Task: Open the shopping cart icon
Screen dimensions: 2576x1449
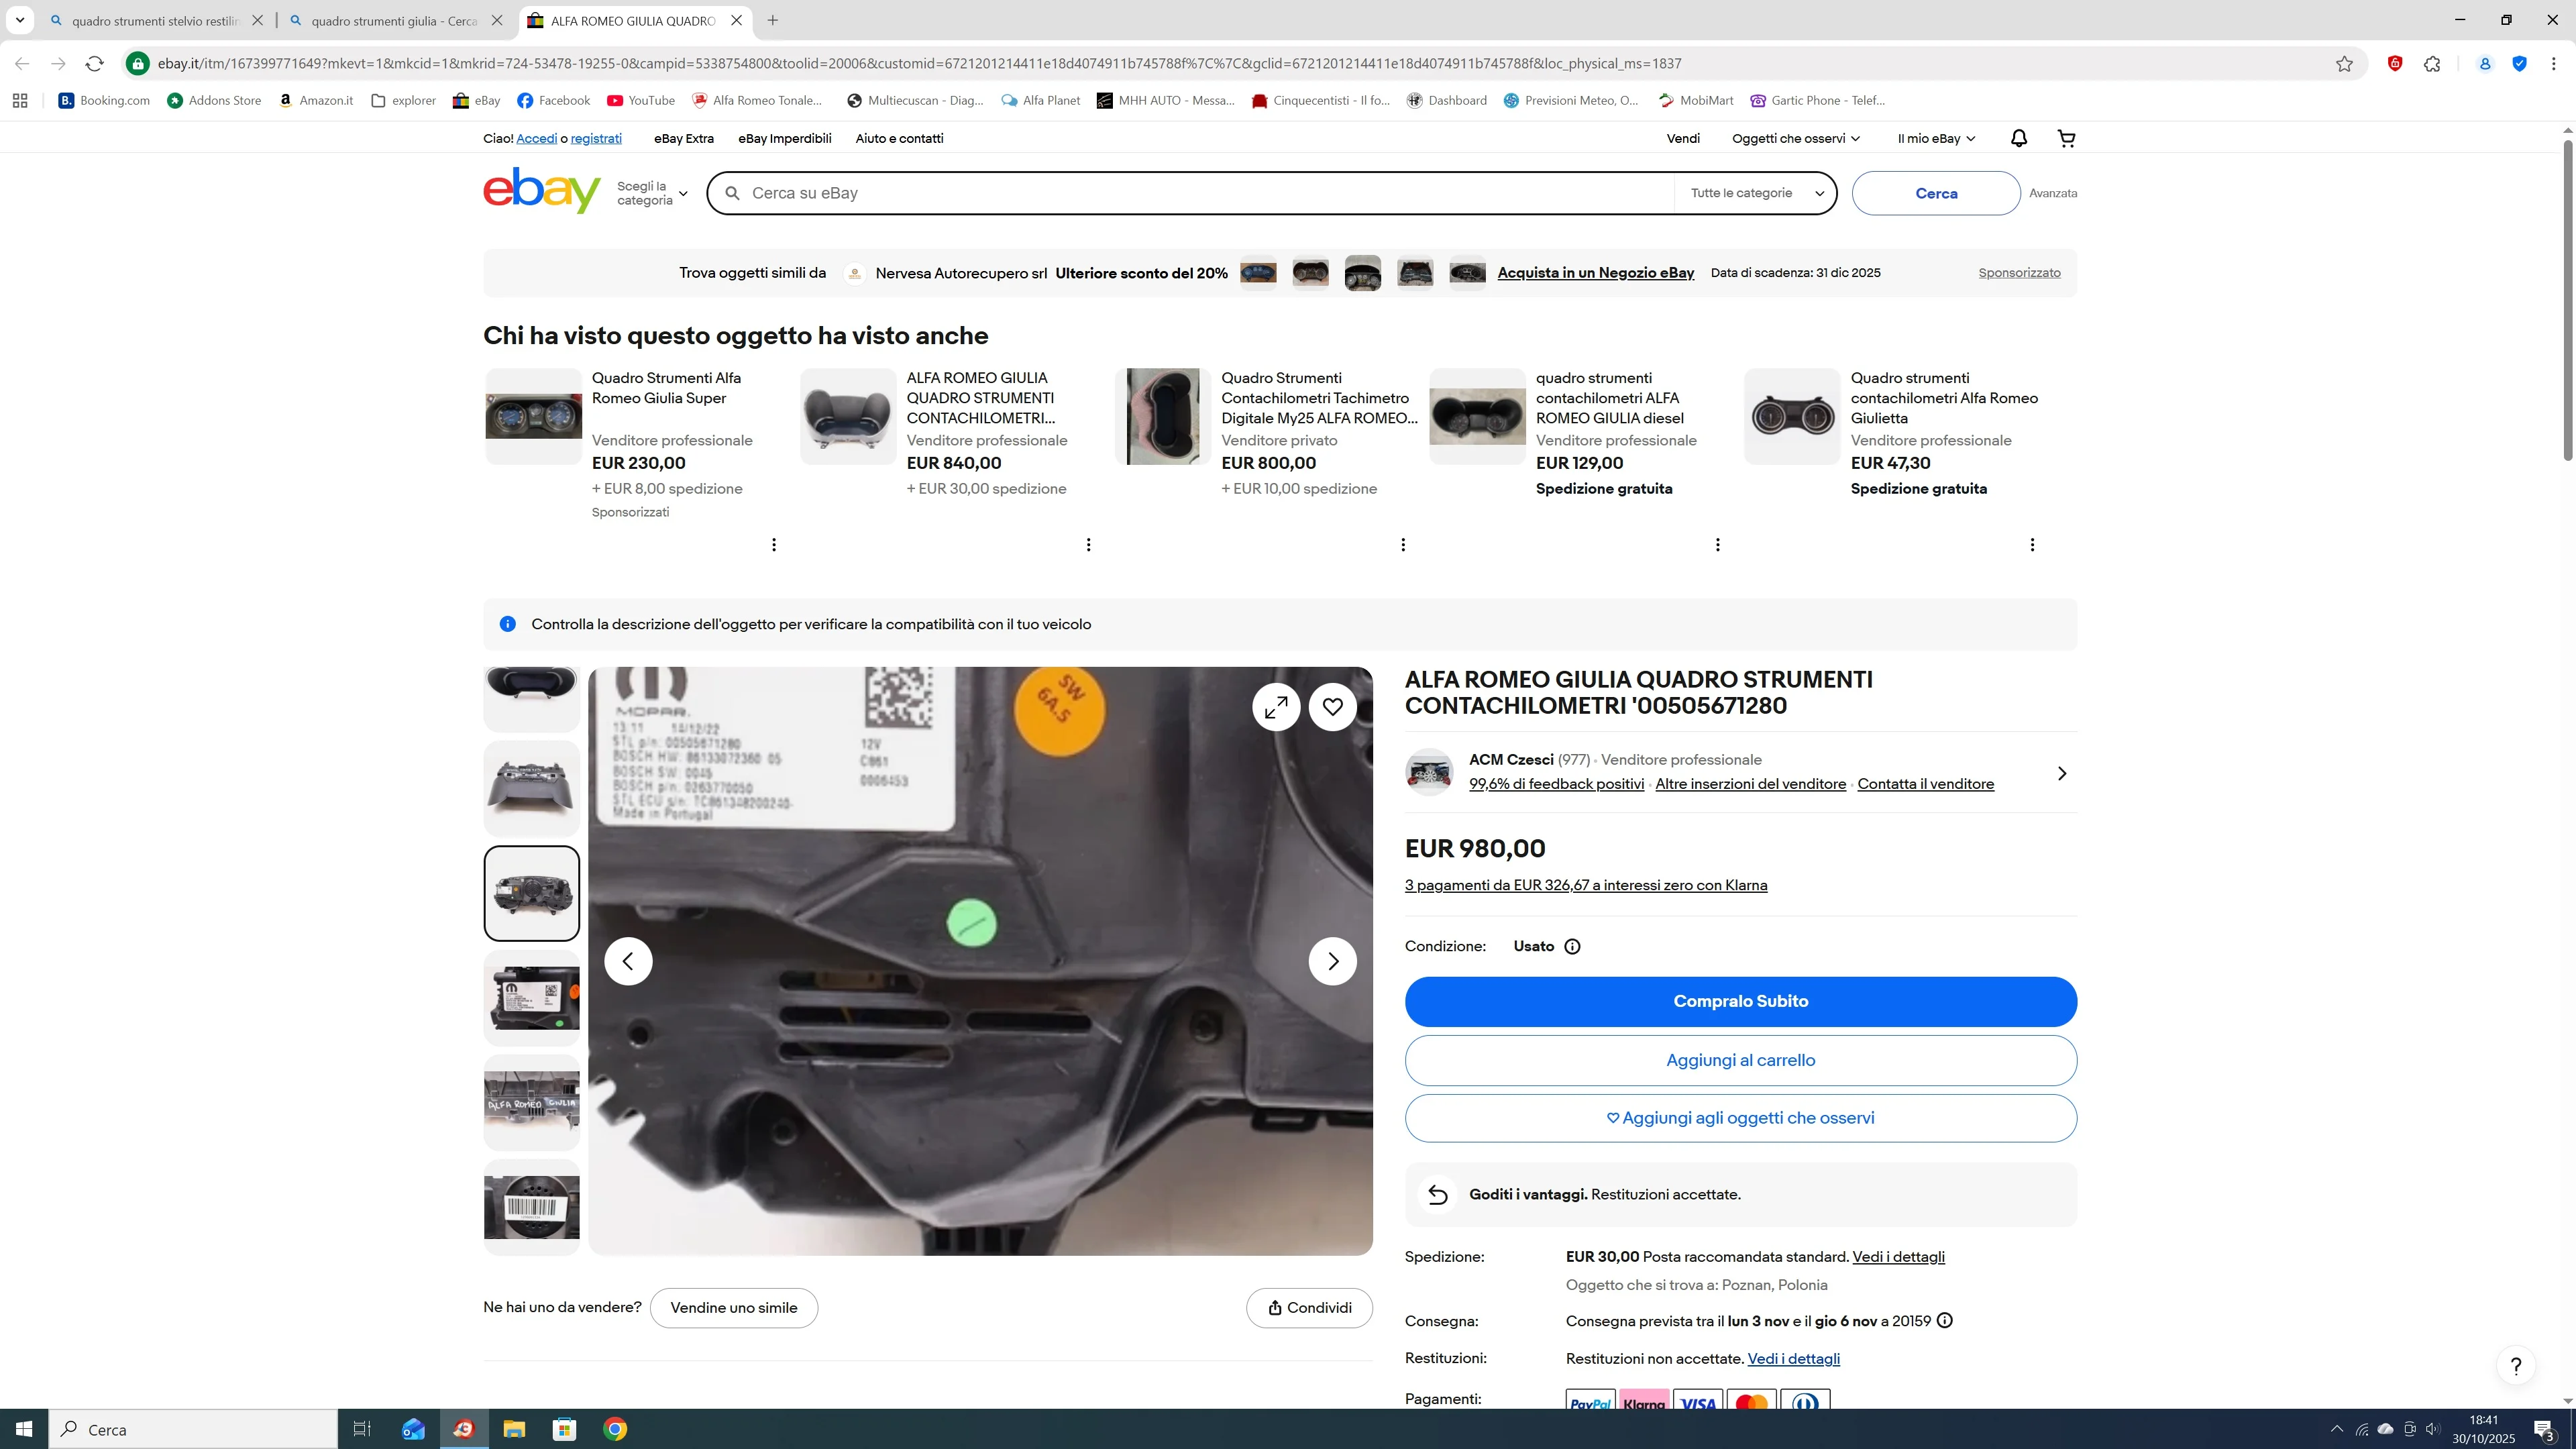Action: point(2066,138)
